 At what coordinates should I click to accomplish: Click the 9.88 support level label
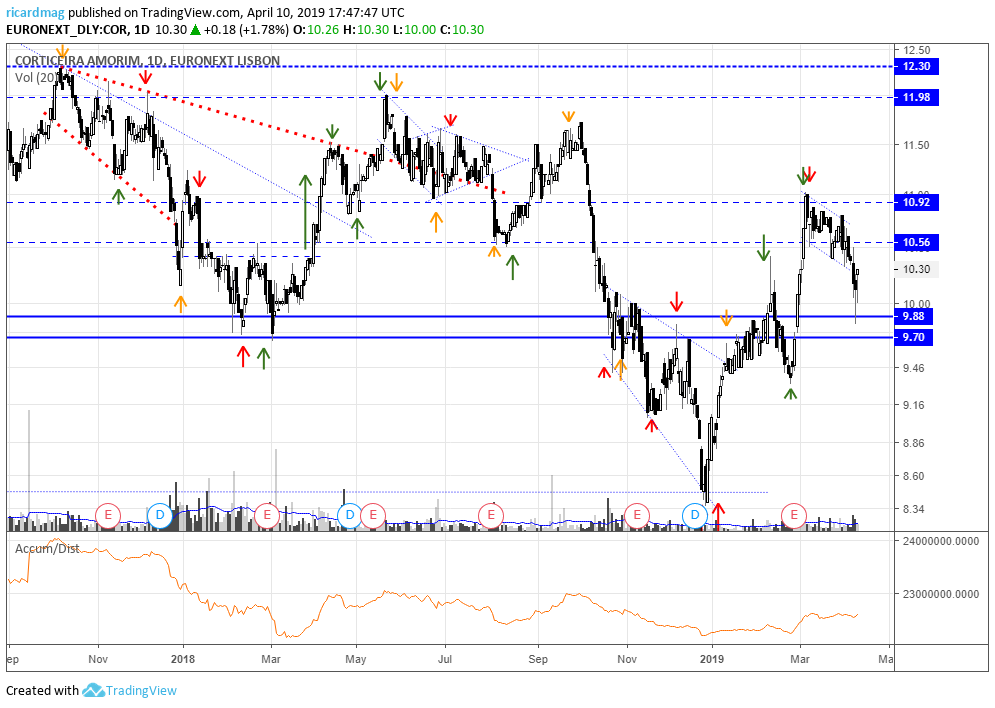coord(913,316)
